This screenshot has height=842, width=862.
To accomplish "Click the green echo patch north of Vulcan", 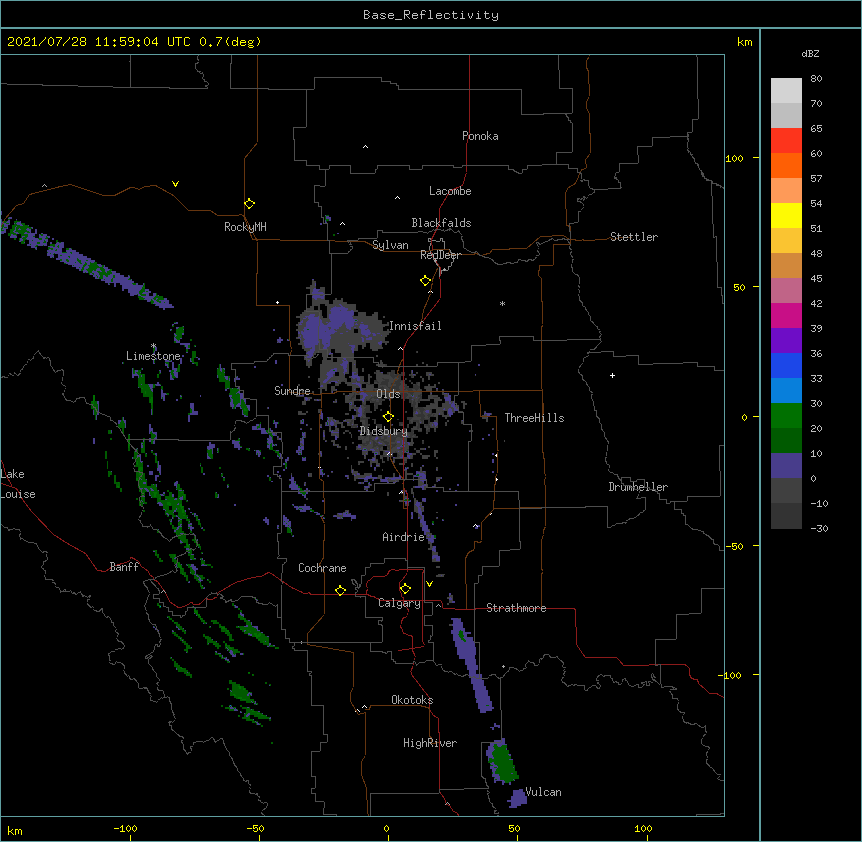I will click(502, 761).
